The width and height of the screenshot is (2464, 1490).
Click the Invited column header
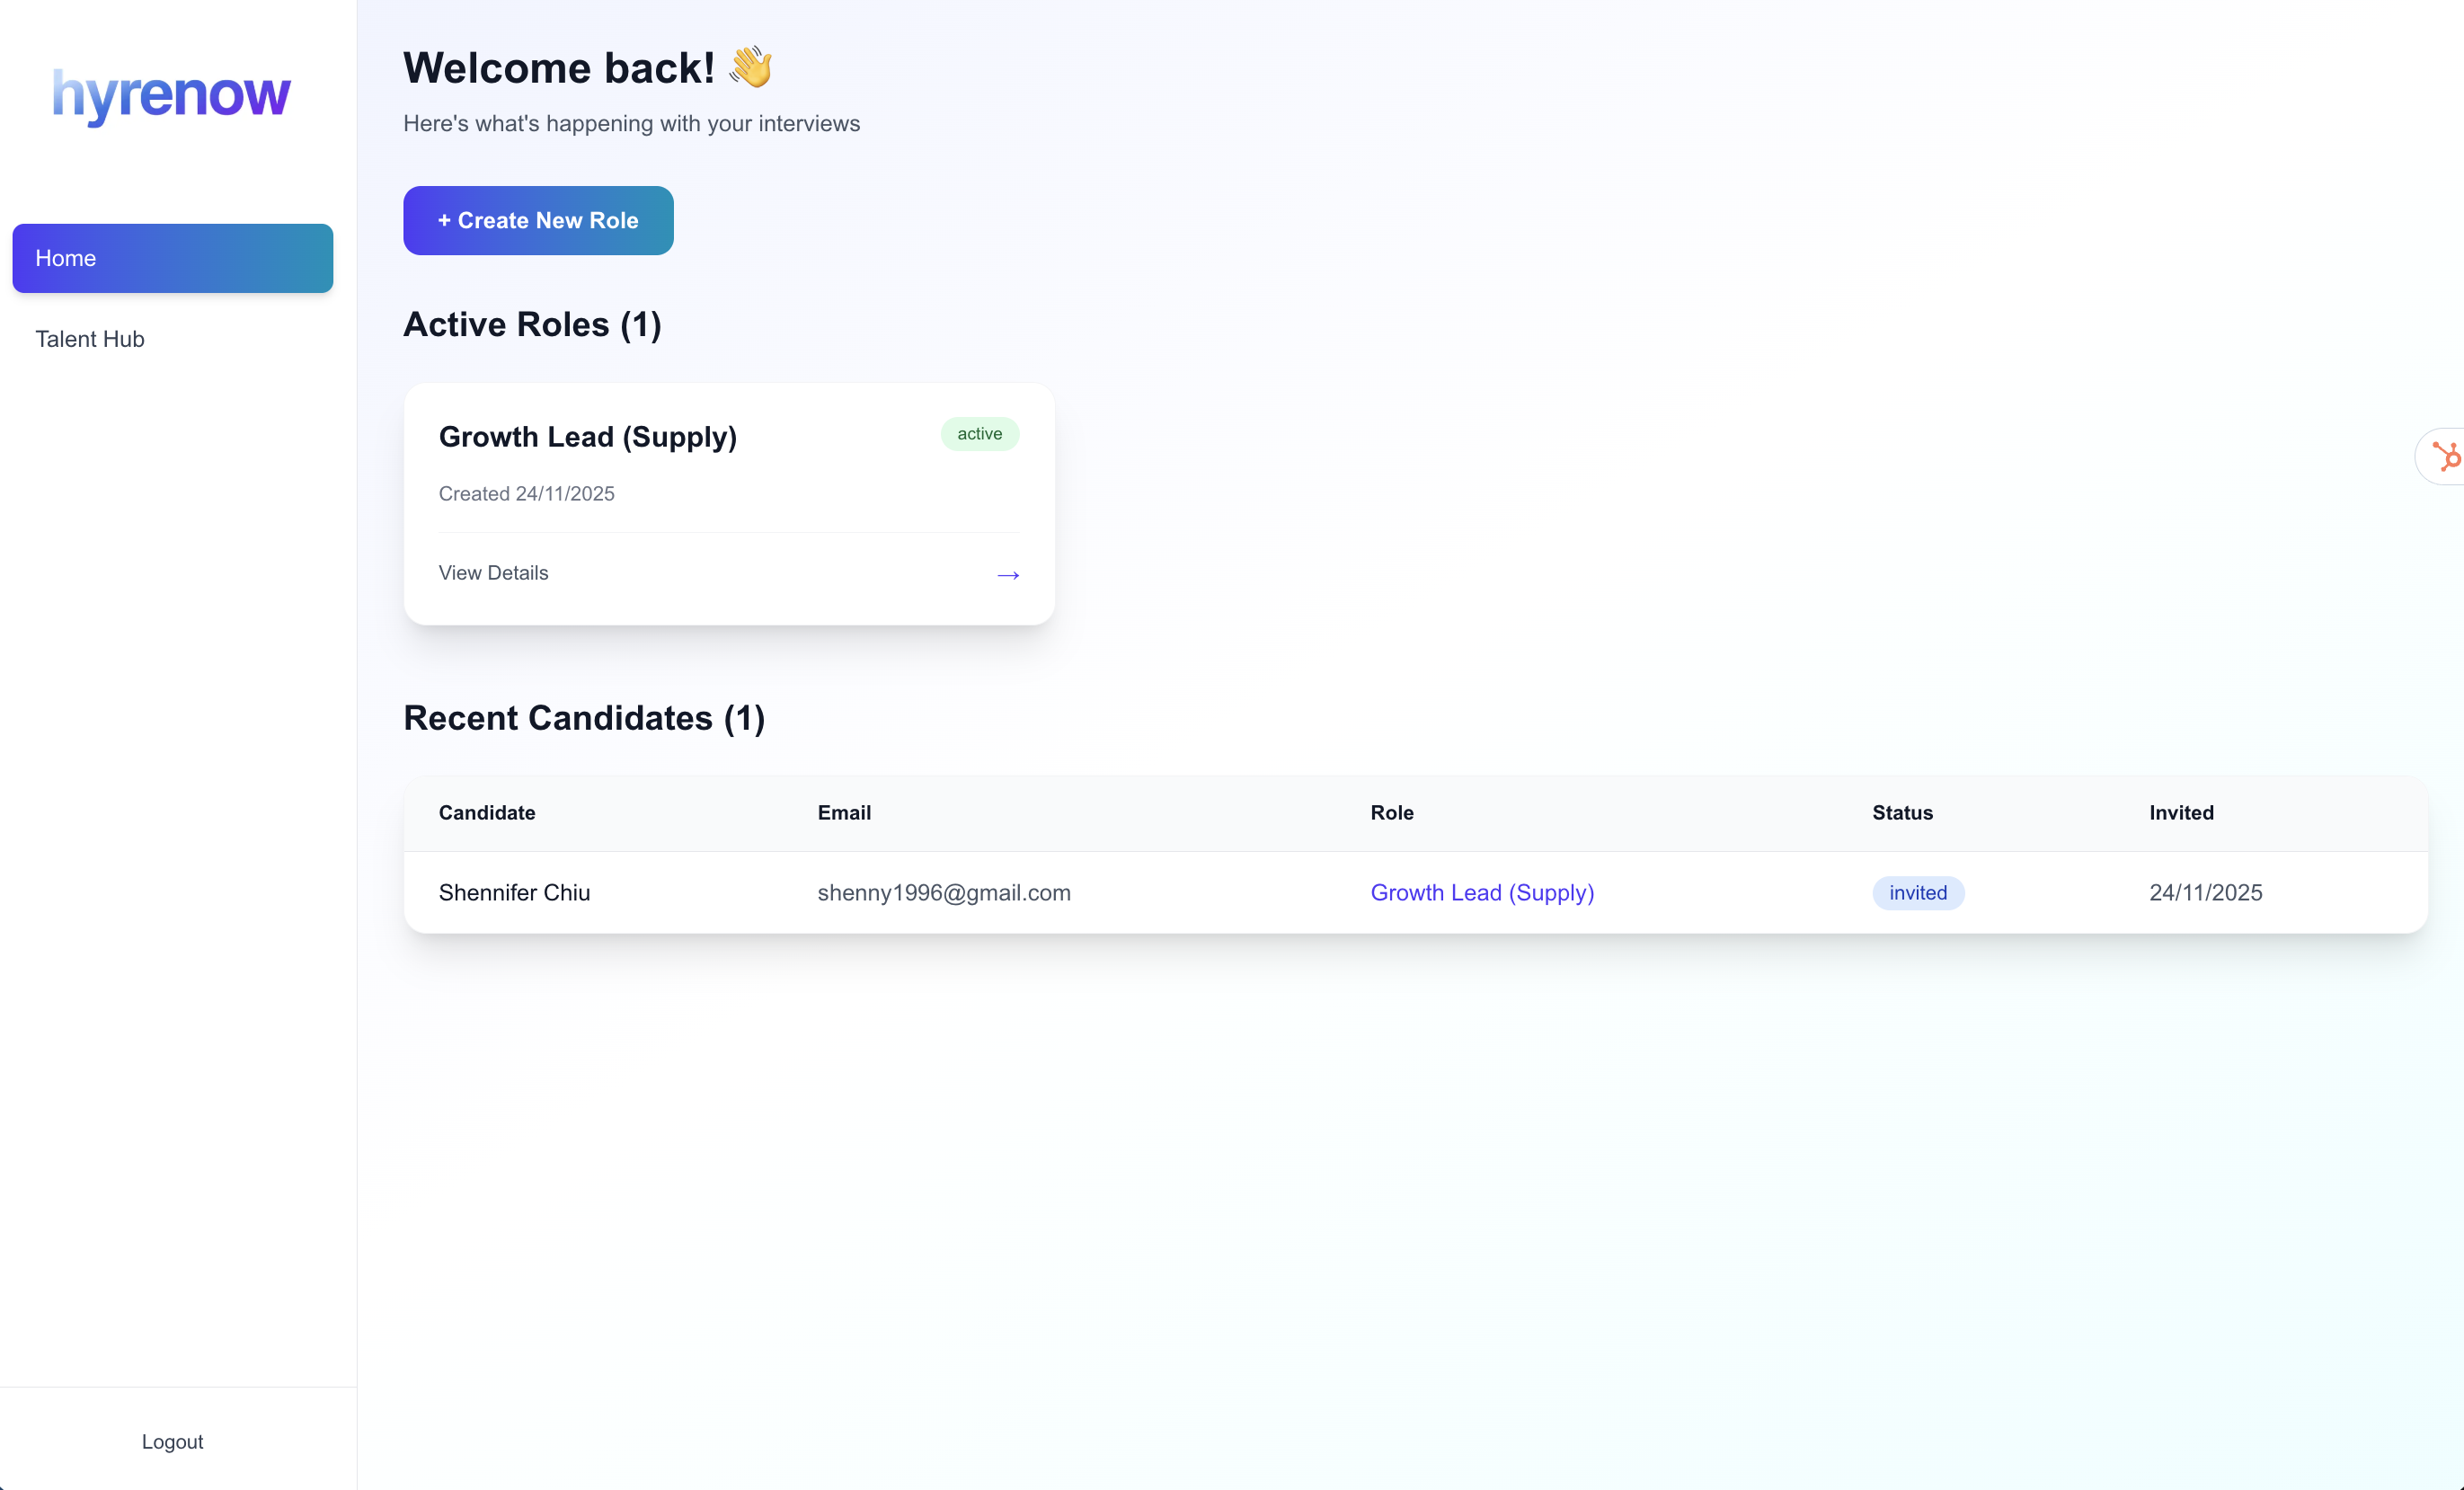(x=2180, y=812)
